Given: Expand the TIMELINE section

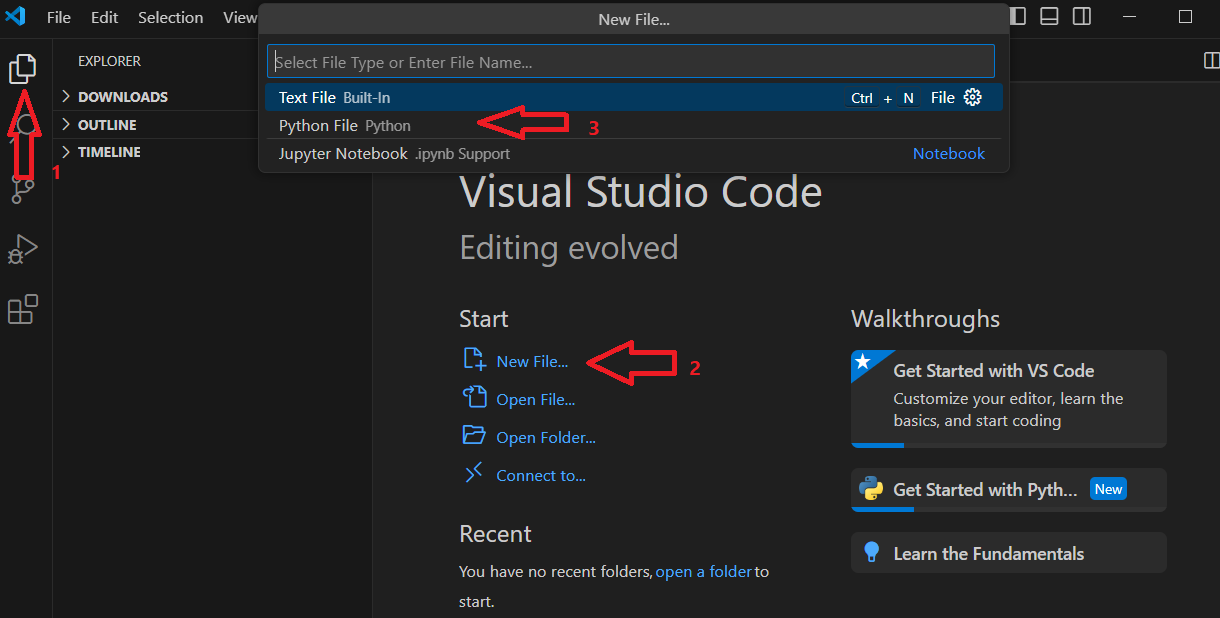Looking at the screenshot, I should [x=109, y=152].
